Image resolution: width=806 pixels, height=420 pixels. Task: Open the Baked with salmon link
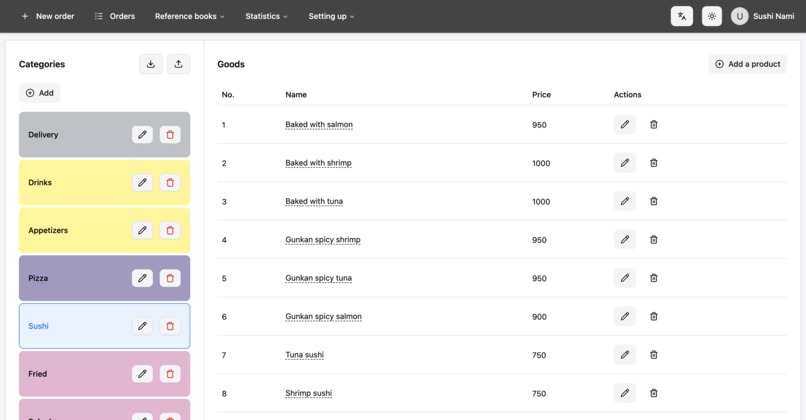(319, 124)
